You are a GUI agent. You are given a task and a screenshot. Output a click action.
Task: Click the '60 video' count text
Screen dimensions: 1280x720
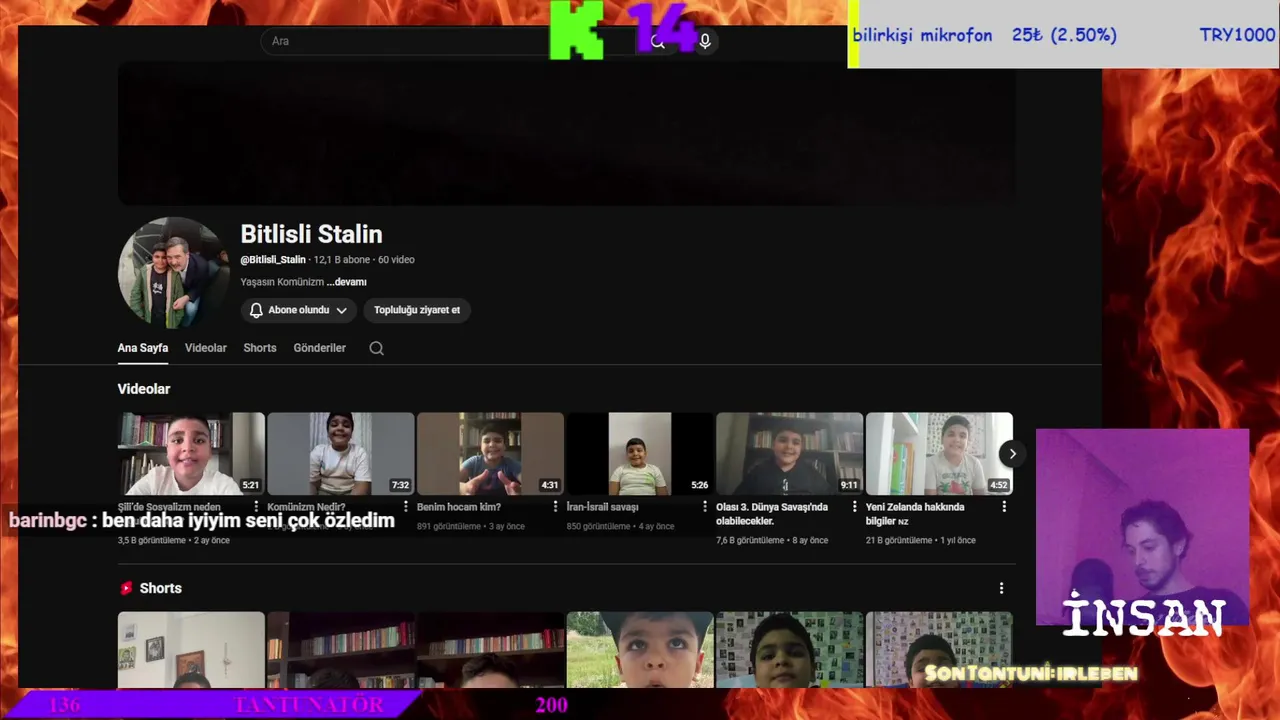pos(396,260)
